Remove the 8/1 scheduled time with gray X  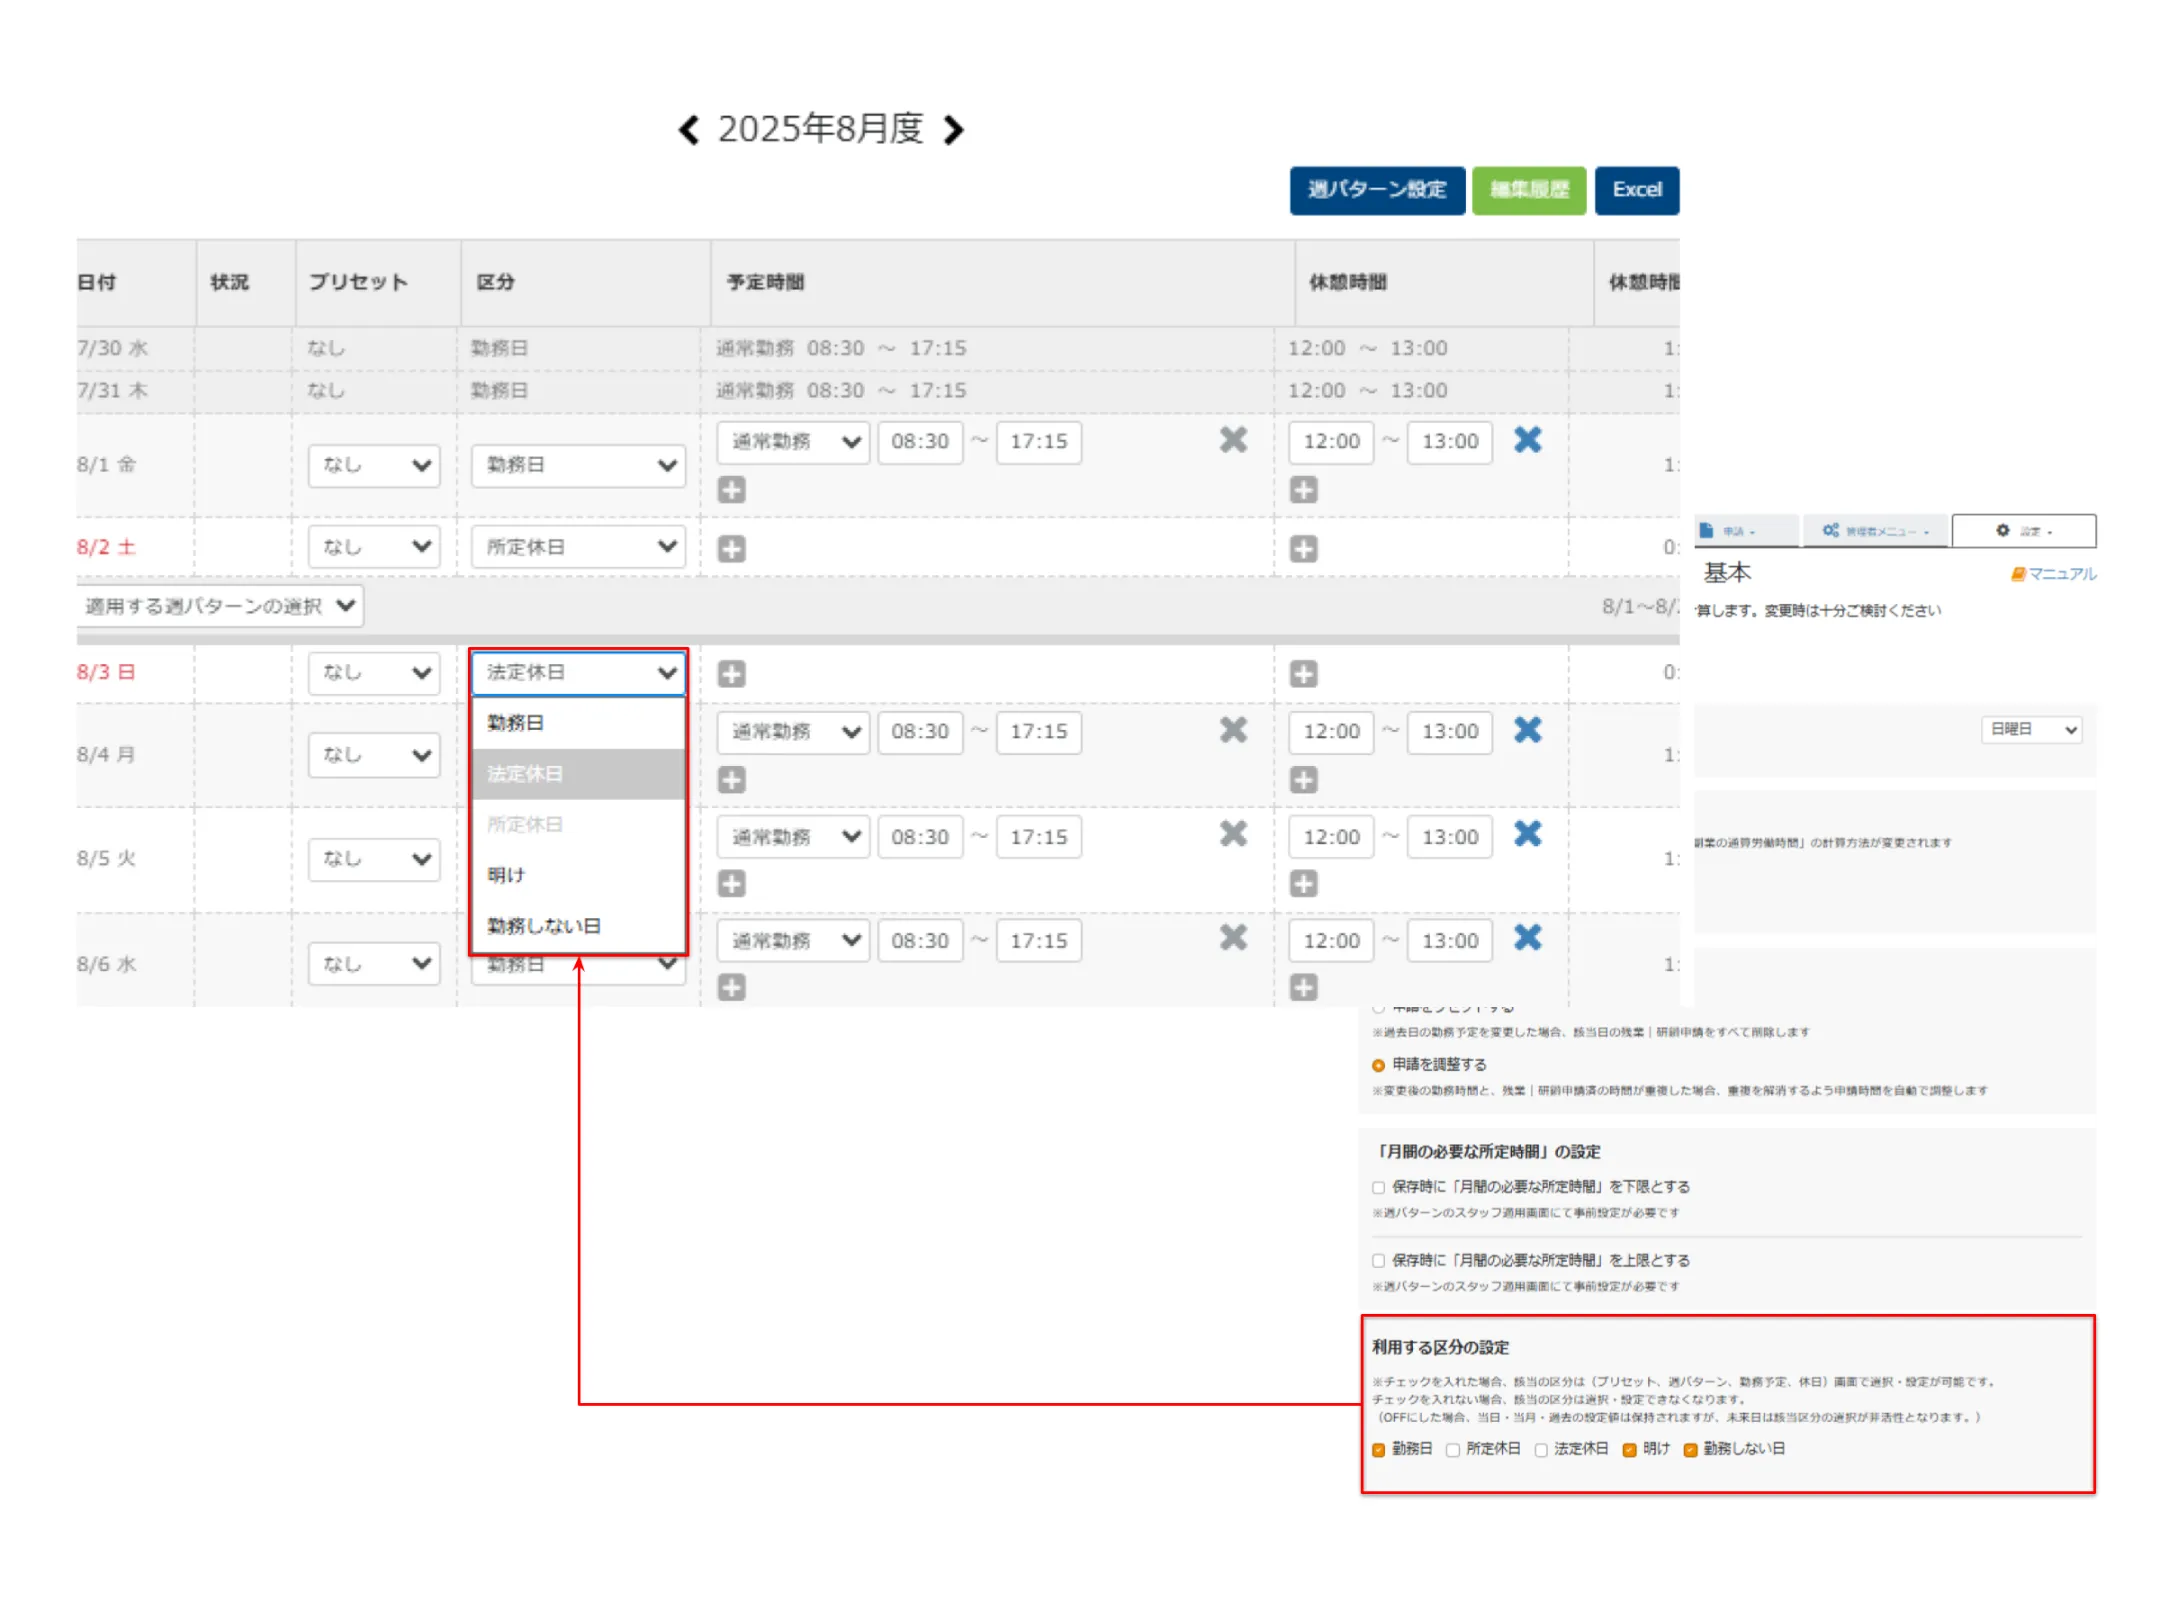[x=1233, y=440]
